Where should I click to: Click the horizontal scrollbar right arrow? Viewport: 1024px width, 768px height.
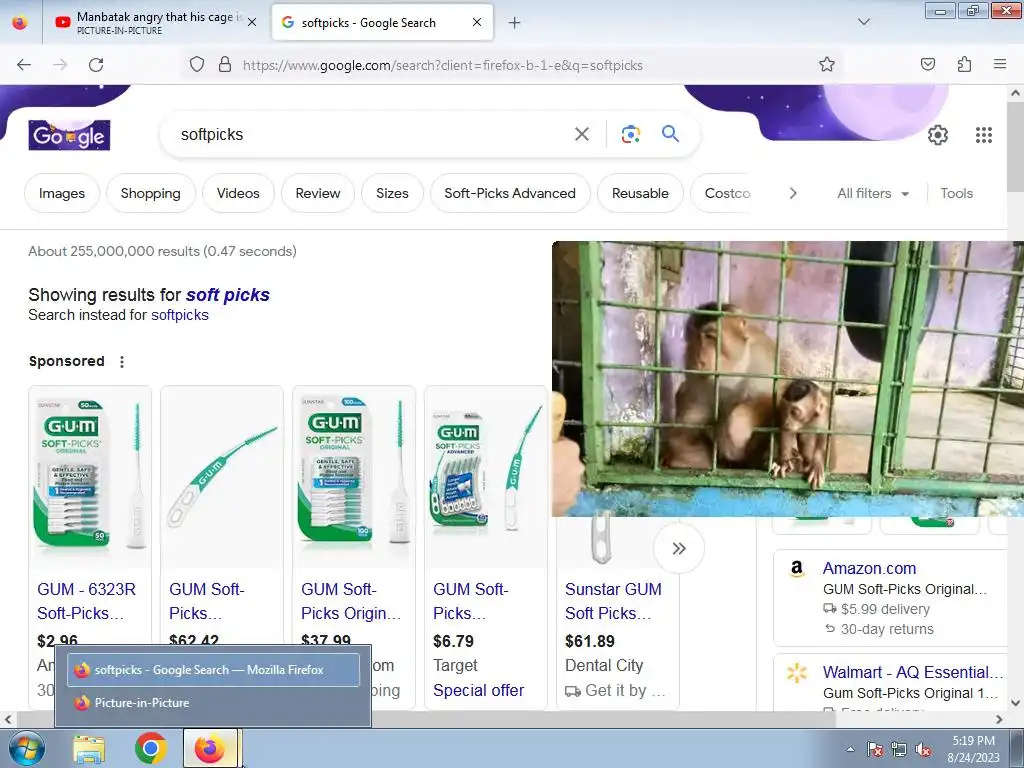coord(999,719)
